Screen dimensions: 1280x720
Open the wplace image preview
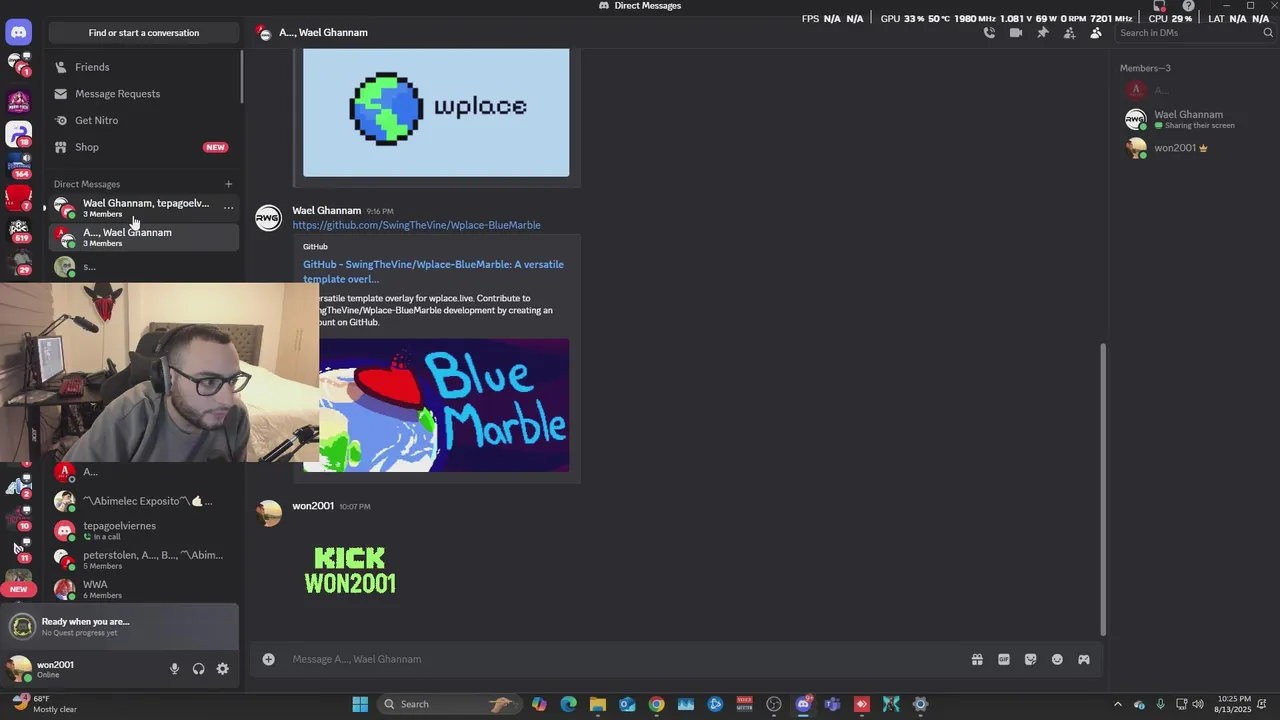coord(436,112)
